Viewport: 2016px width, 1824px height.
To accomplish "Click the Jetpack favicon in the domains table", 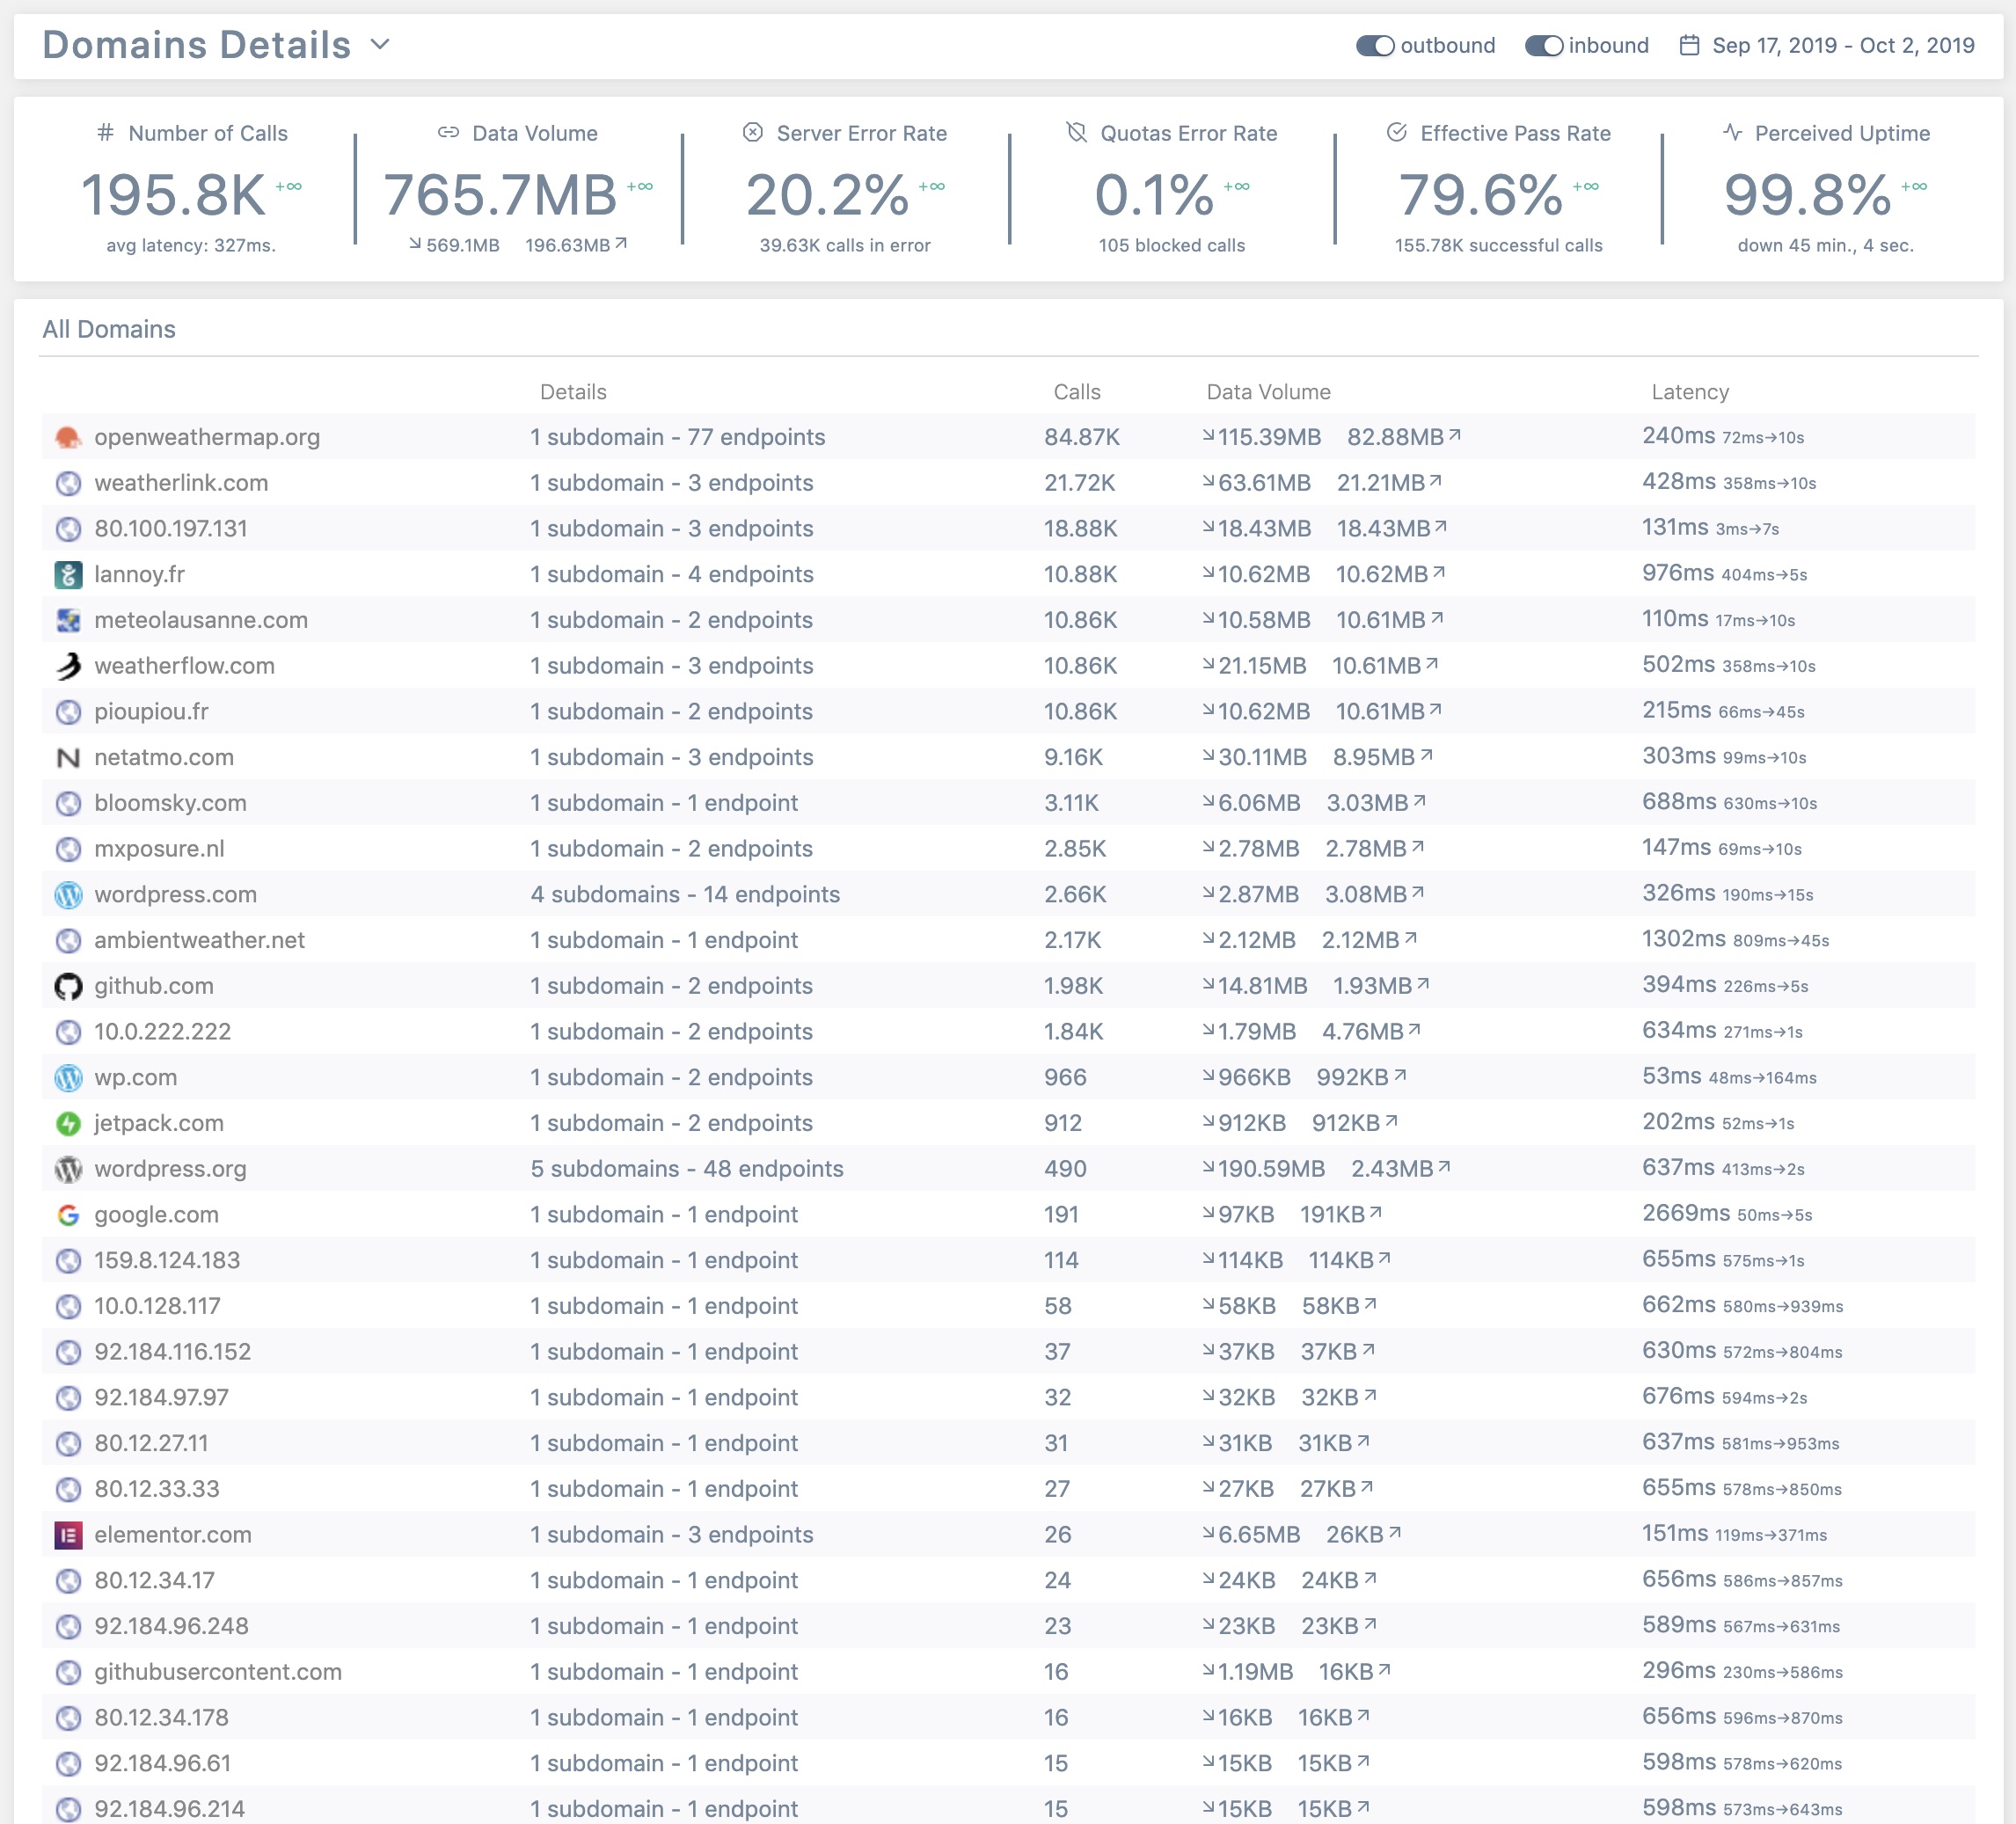I will click(67, 1123).
